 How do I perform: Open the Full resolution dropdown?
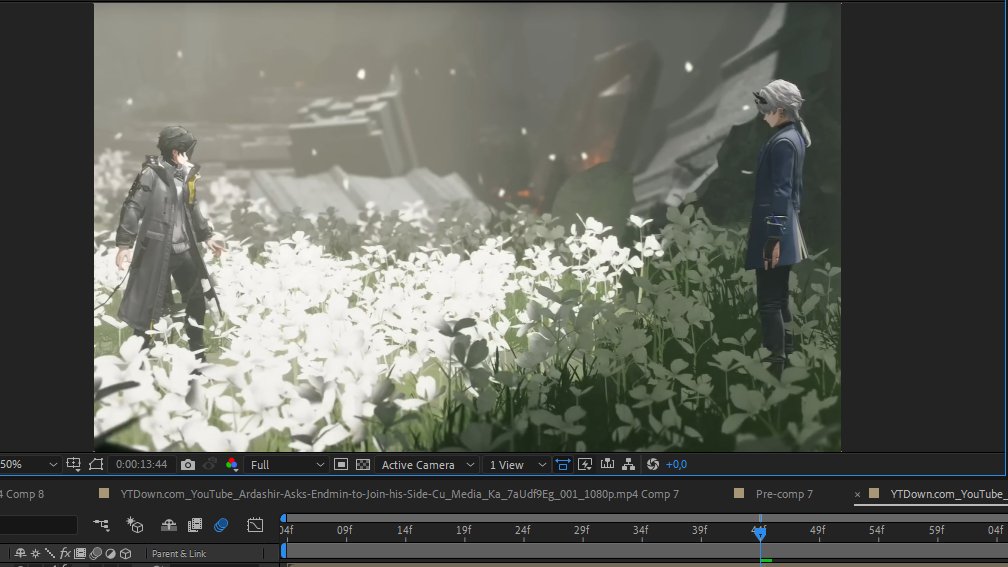[x=286, y=464]
